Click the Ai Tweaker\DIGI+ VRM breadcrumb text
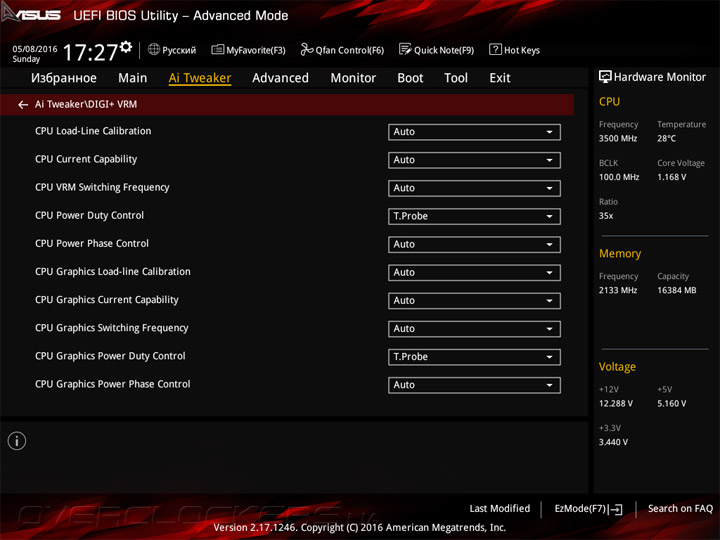This screenshot has height=540, width=720. click(86, 104)
